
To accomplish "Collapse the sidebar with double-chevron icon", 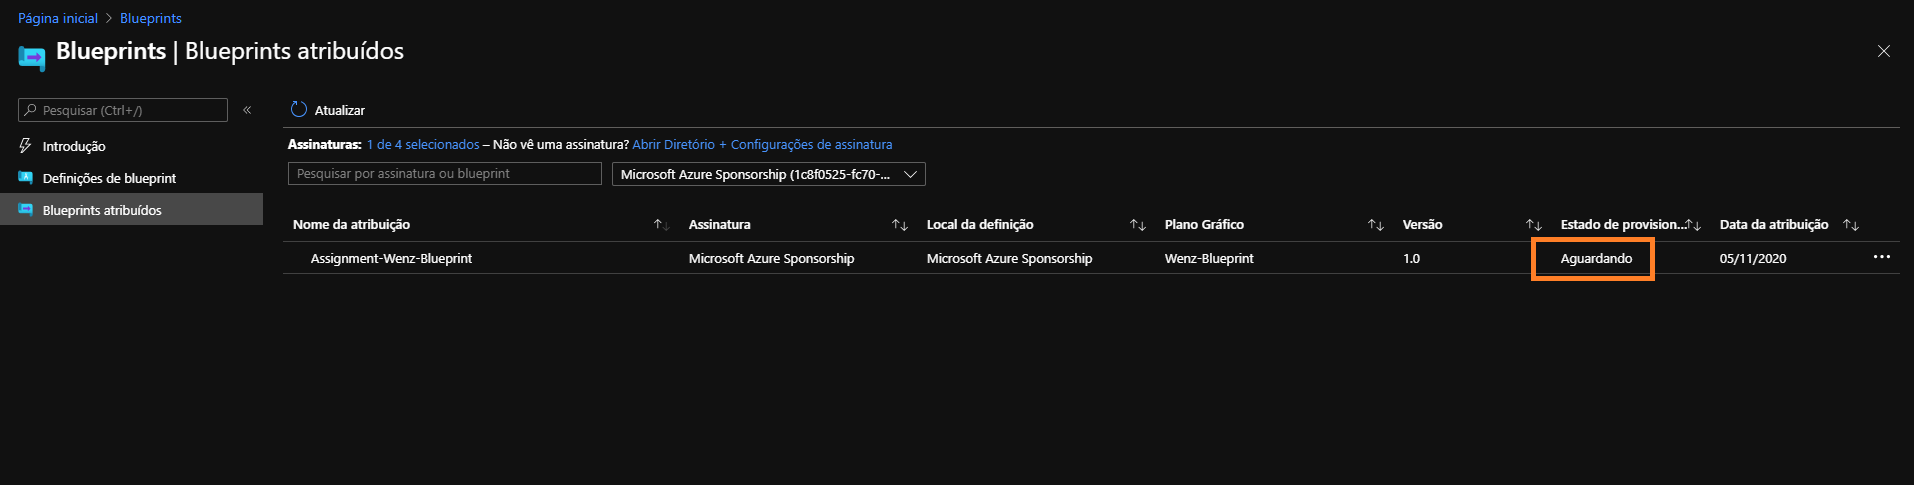I will click(x=247, y=110).
